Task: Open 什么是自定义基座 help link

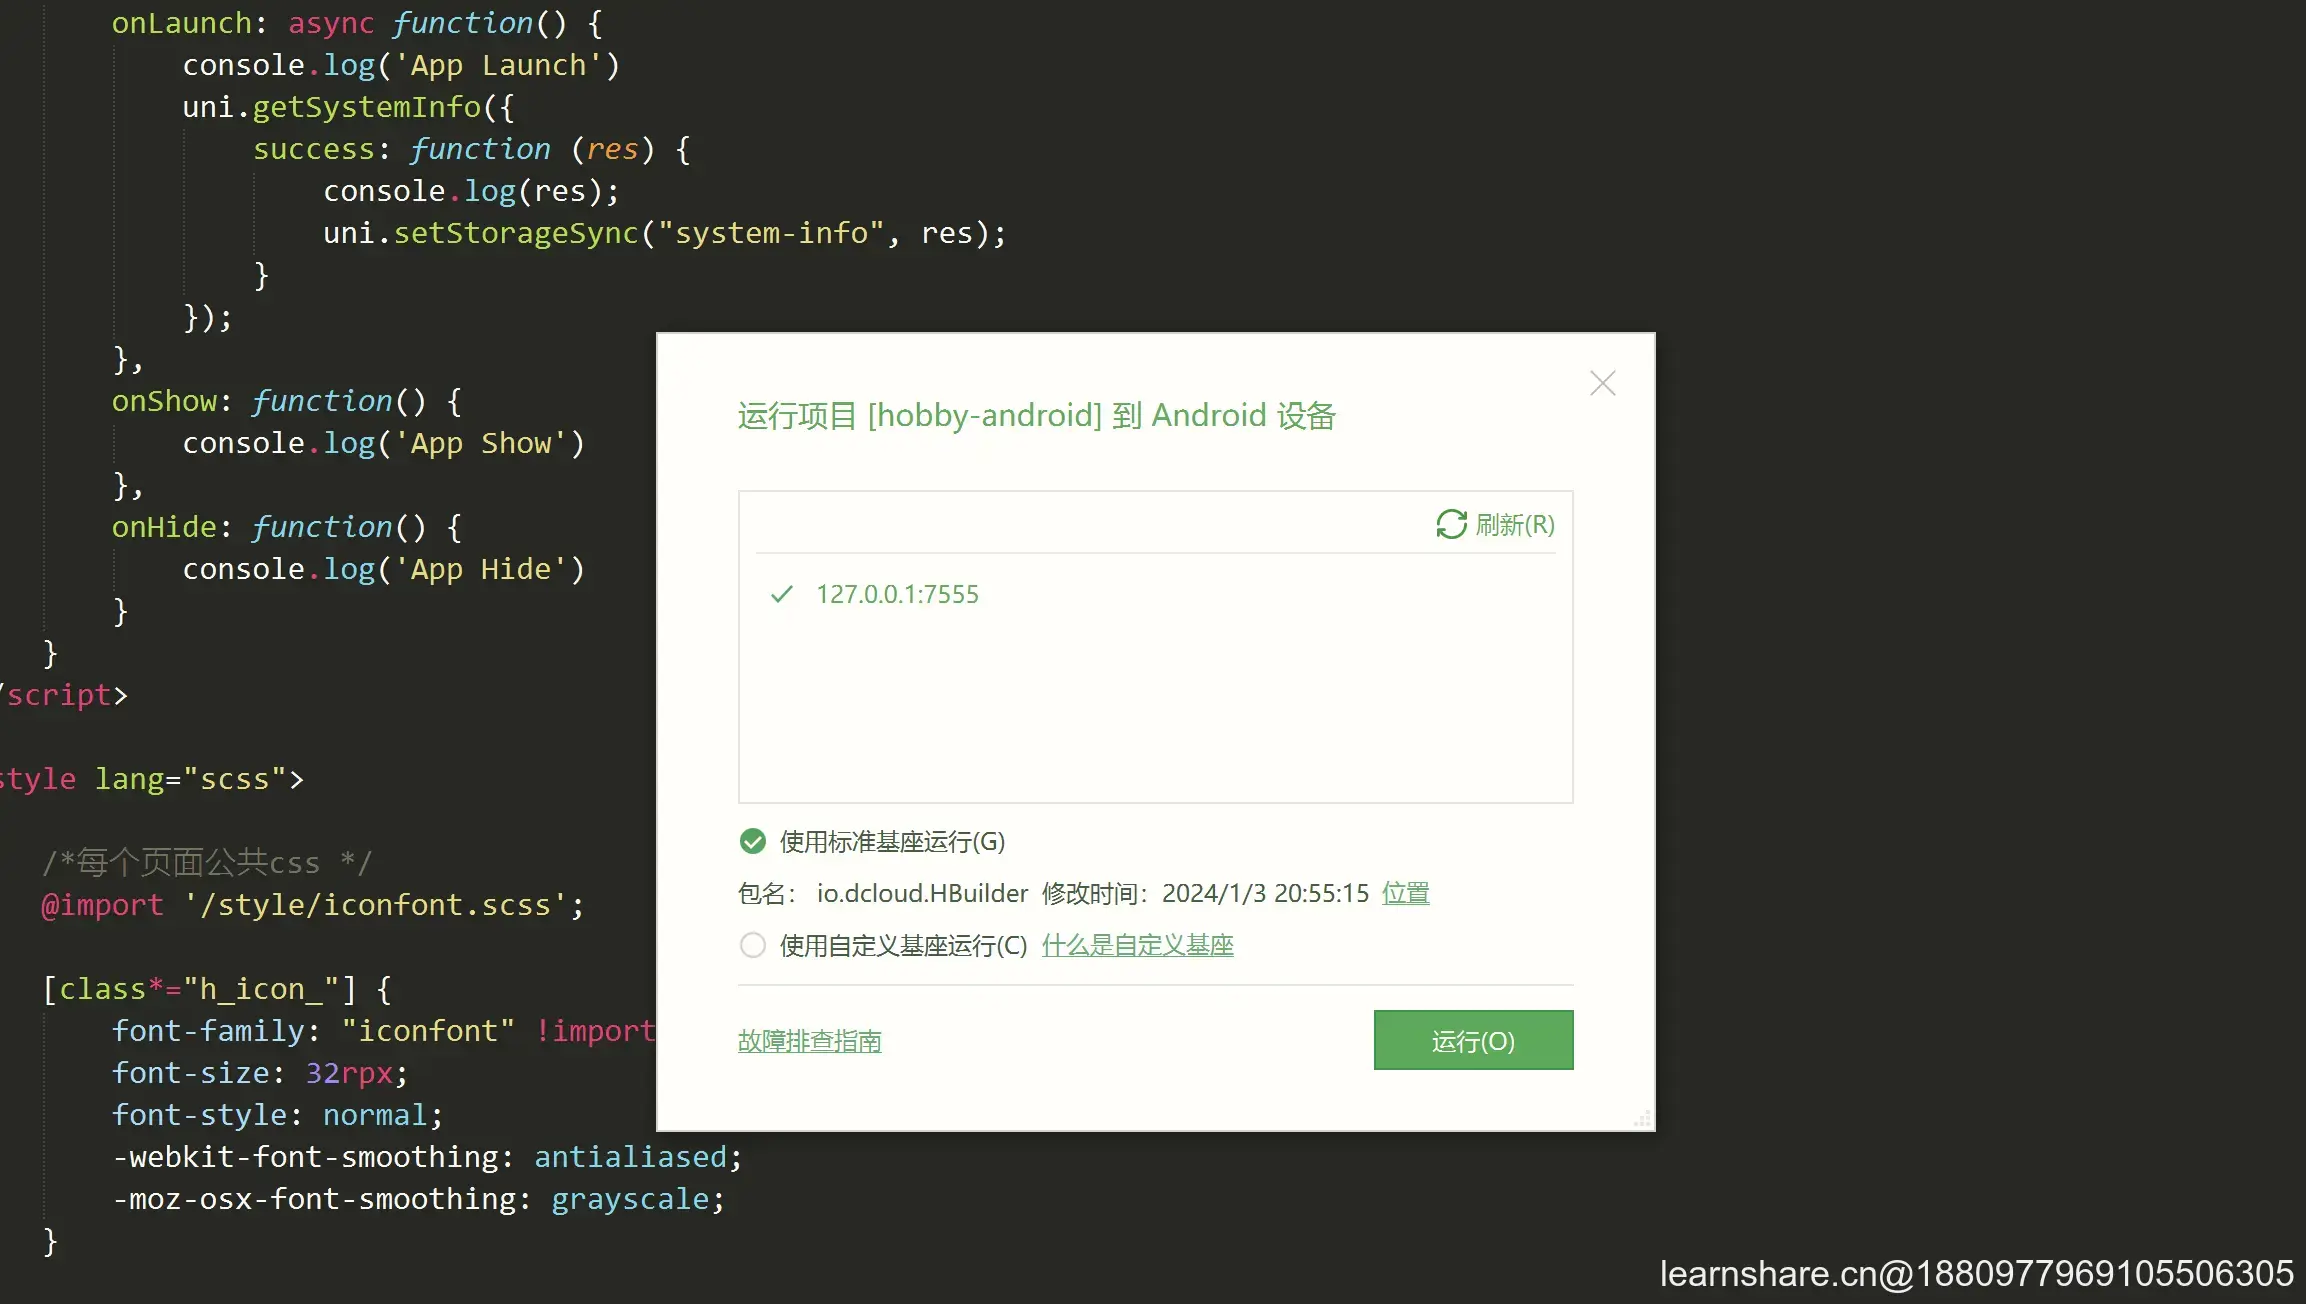Action: [x=1137, y=945]
